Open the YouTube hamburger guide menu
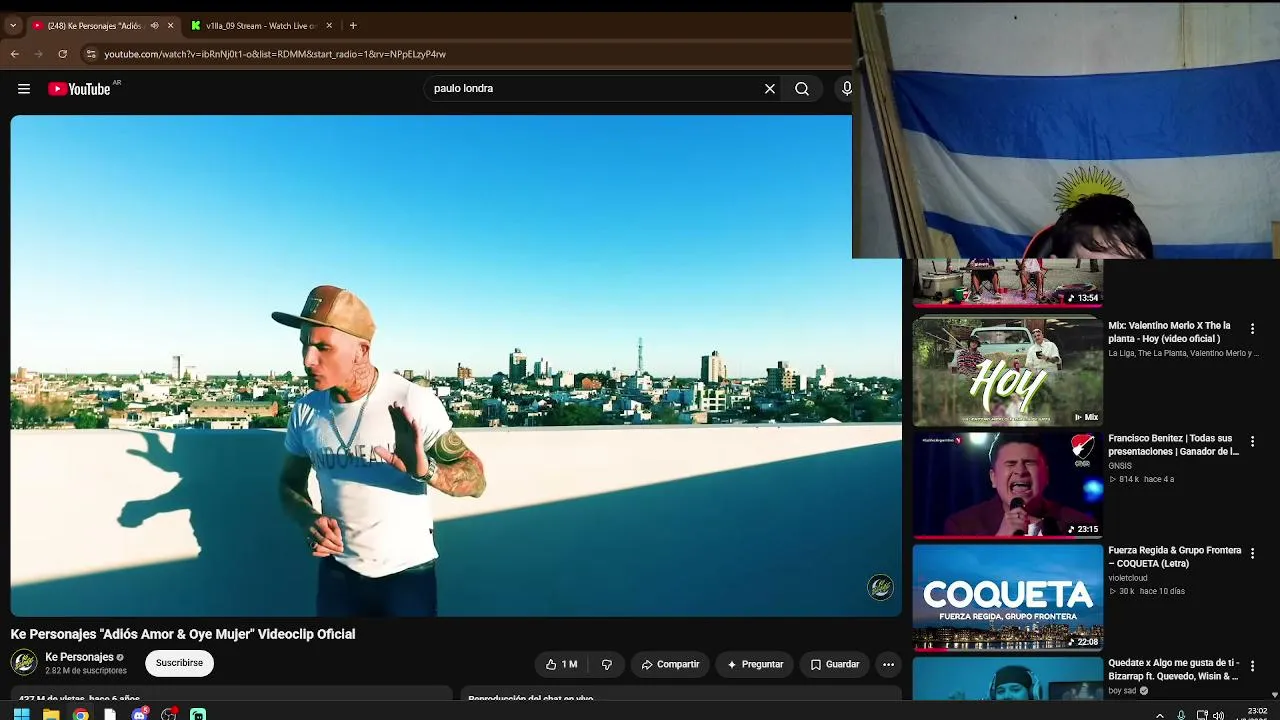Viewport: 1280px width, 720px height. (x=24, y=89)
